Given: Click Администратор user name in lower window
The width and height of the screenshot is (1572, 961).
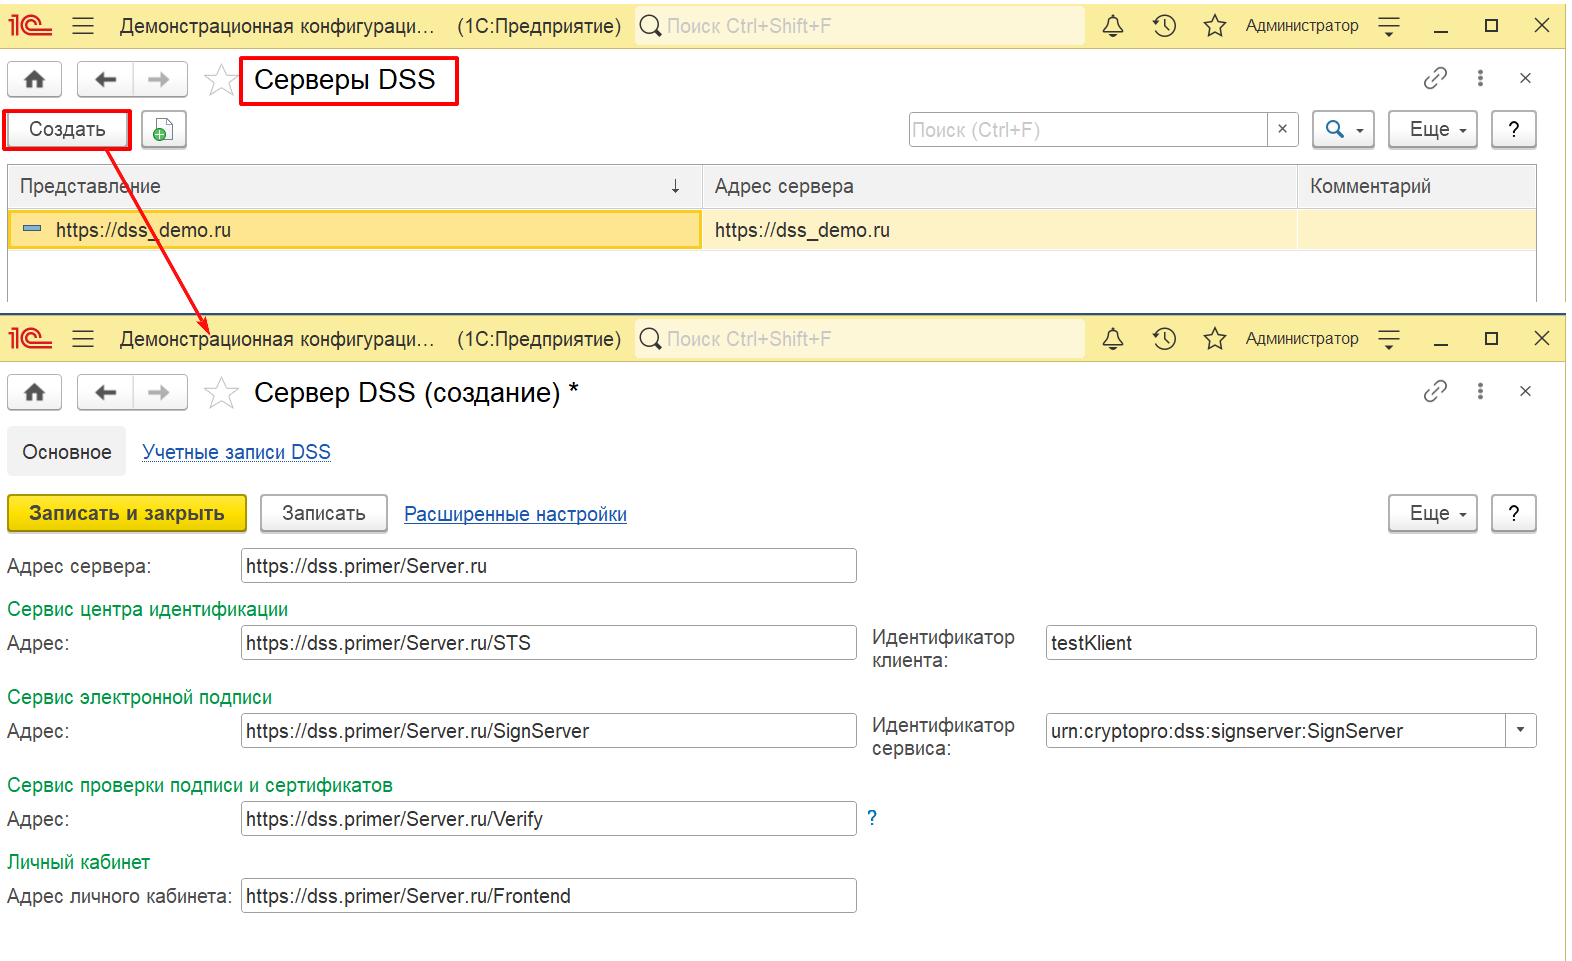Looking at the screenshot, I should 1302,339.
